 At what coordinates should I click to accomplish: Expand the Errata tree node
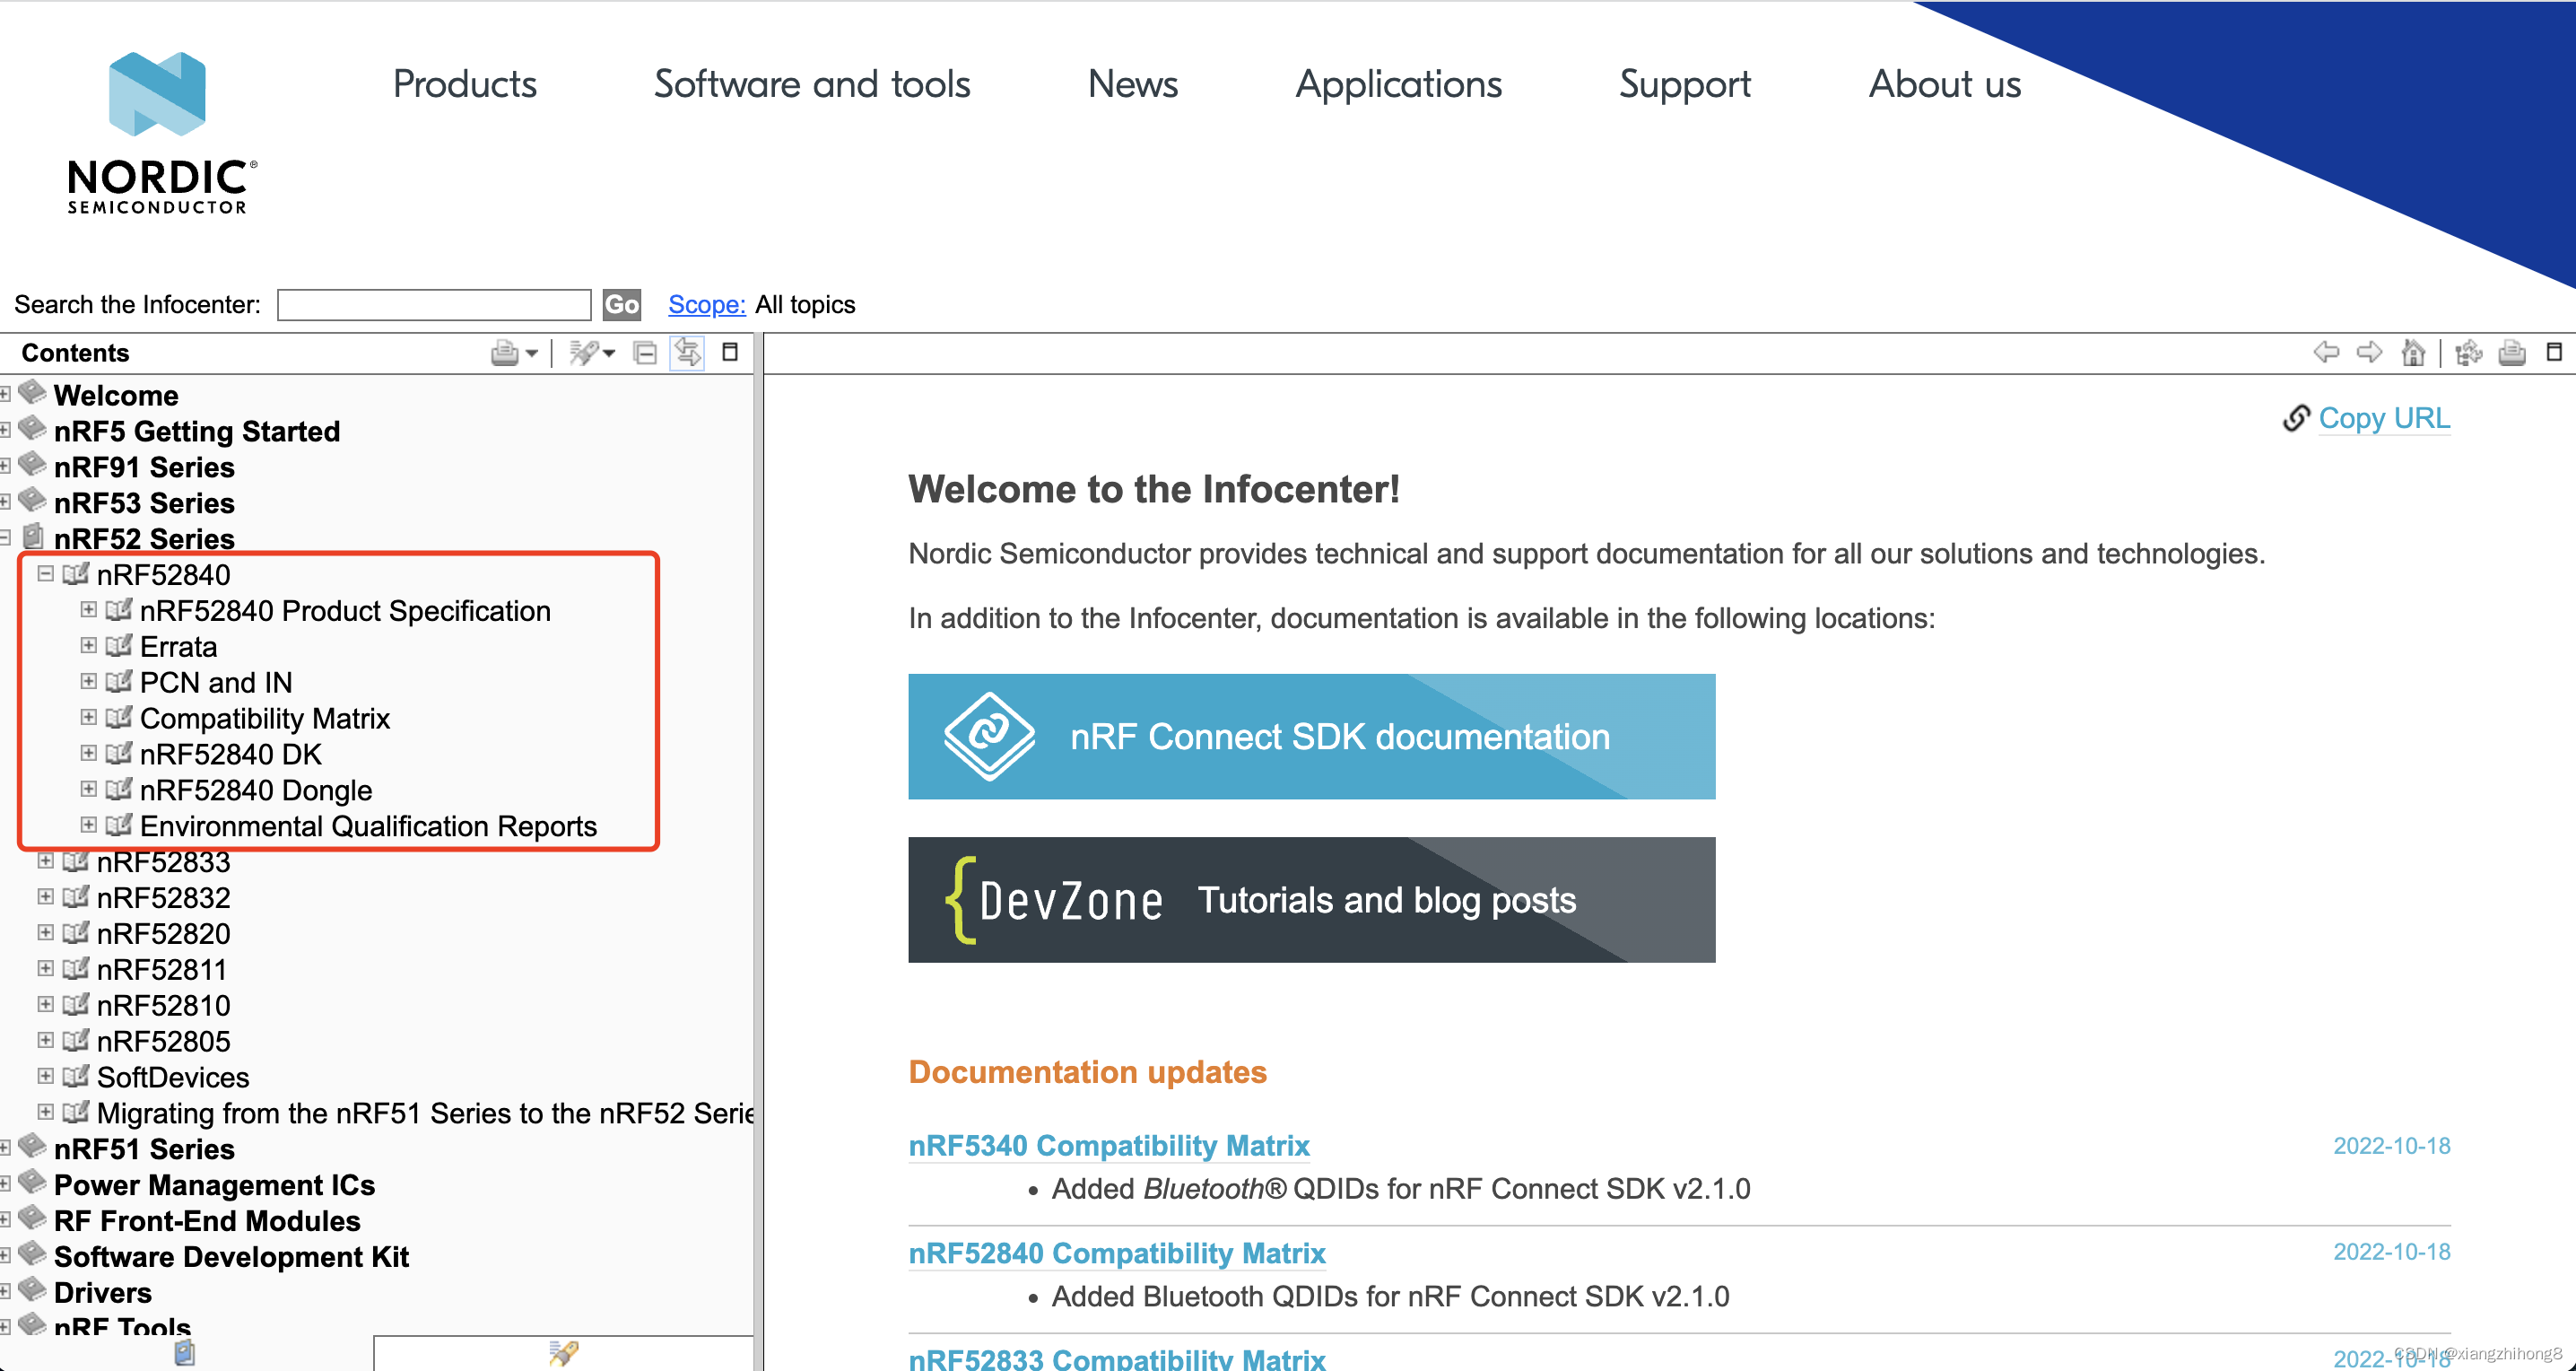coord(88,646)
